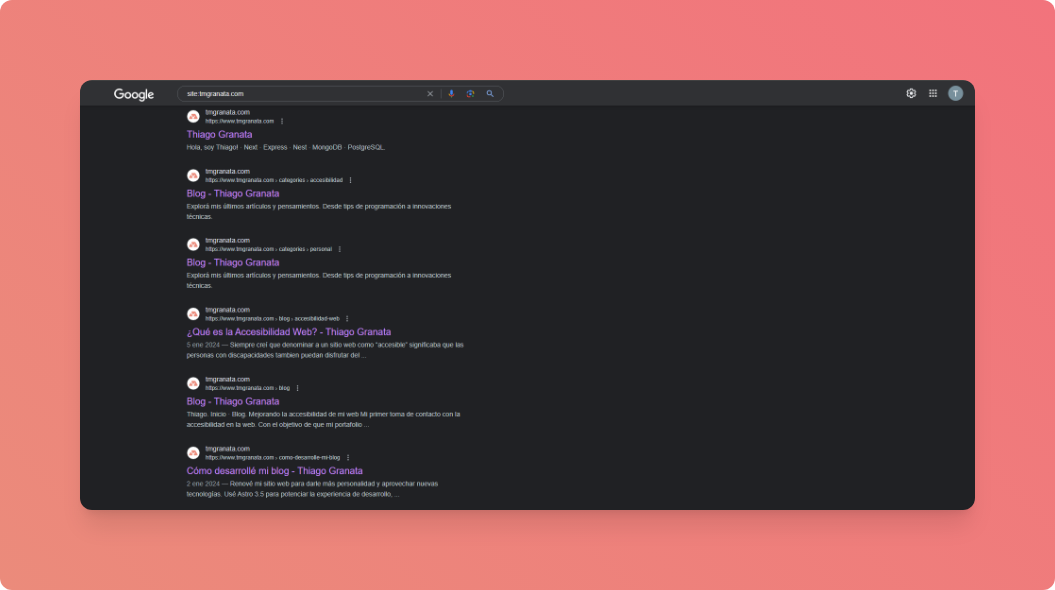Open three-dot menu for homepage result
Screen dimensions: 1055x590
[282, 121]
